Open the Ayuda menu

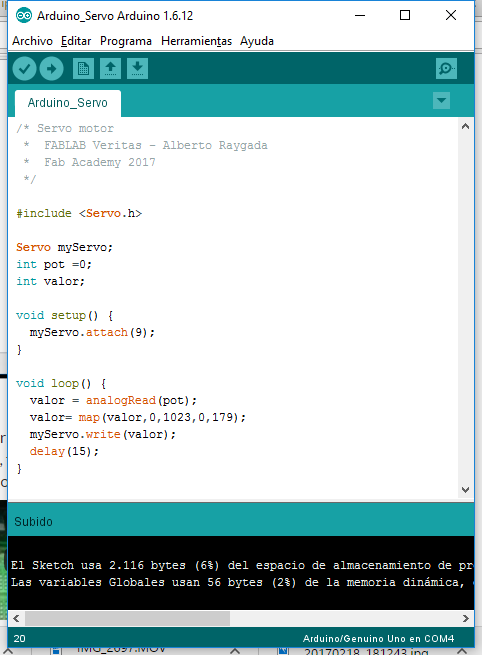point(257,41)
